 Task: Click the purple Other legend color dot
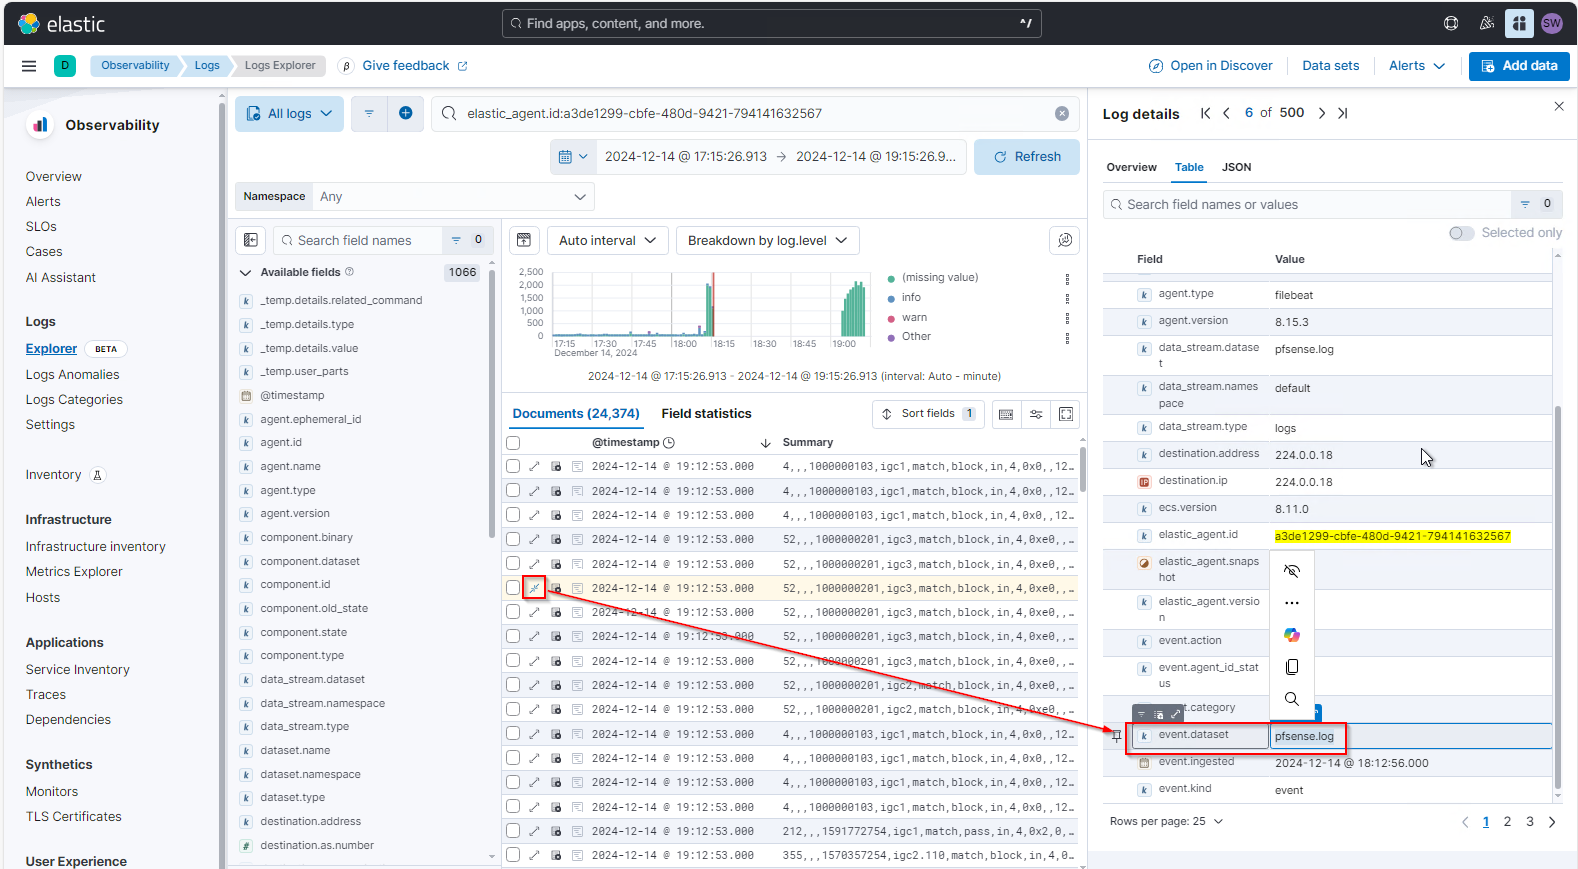891,337
